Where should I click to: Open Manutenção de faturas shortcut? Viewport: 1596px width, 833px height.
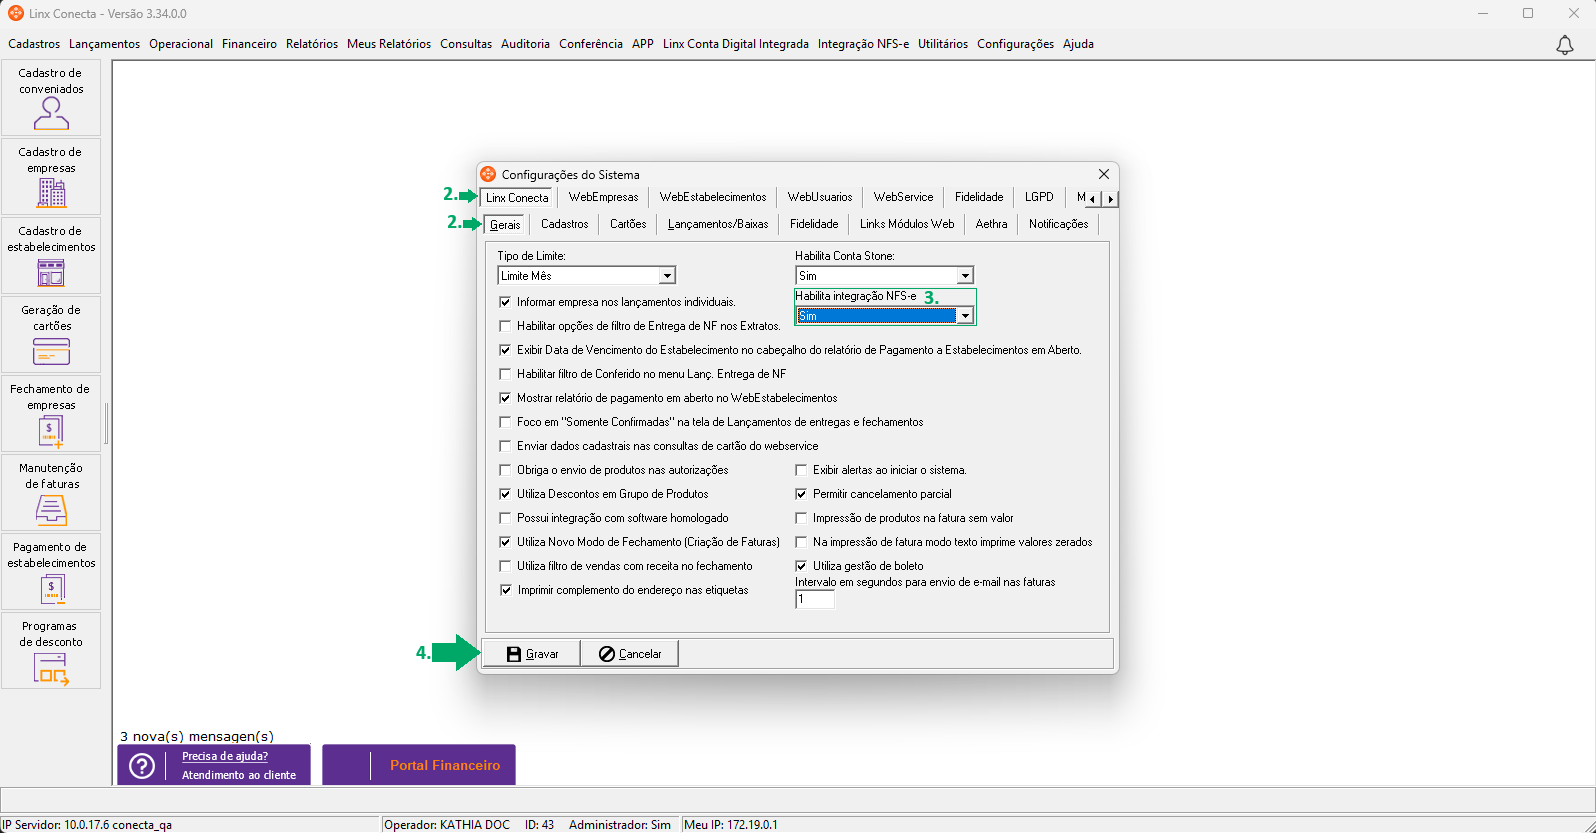coord(51,493)
